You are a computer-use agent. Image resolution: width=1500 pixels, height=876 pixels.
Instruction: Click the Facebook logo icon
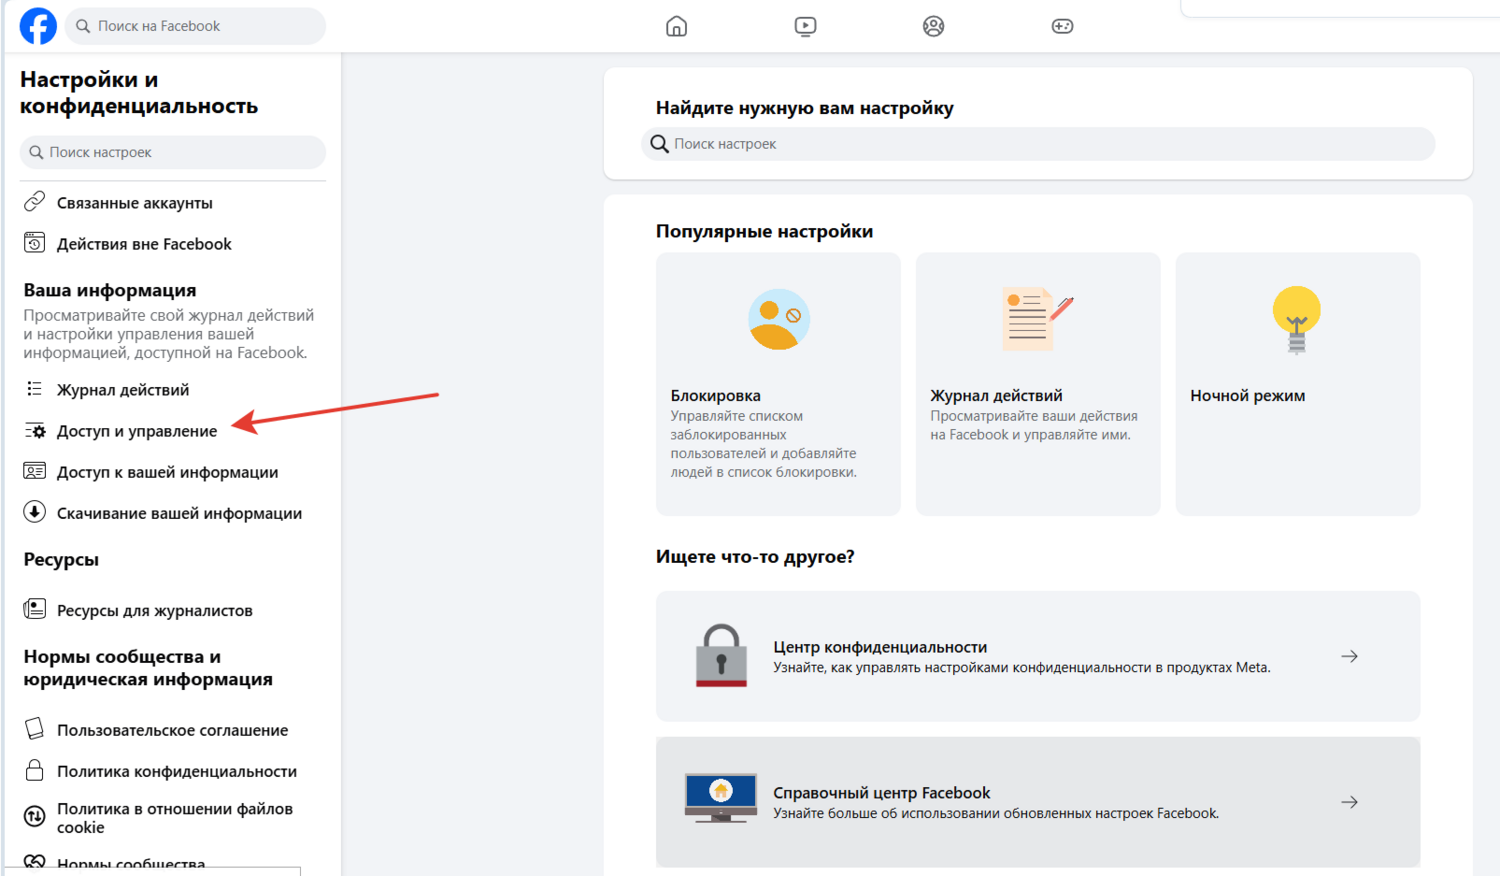point(38,26)
